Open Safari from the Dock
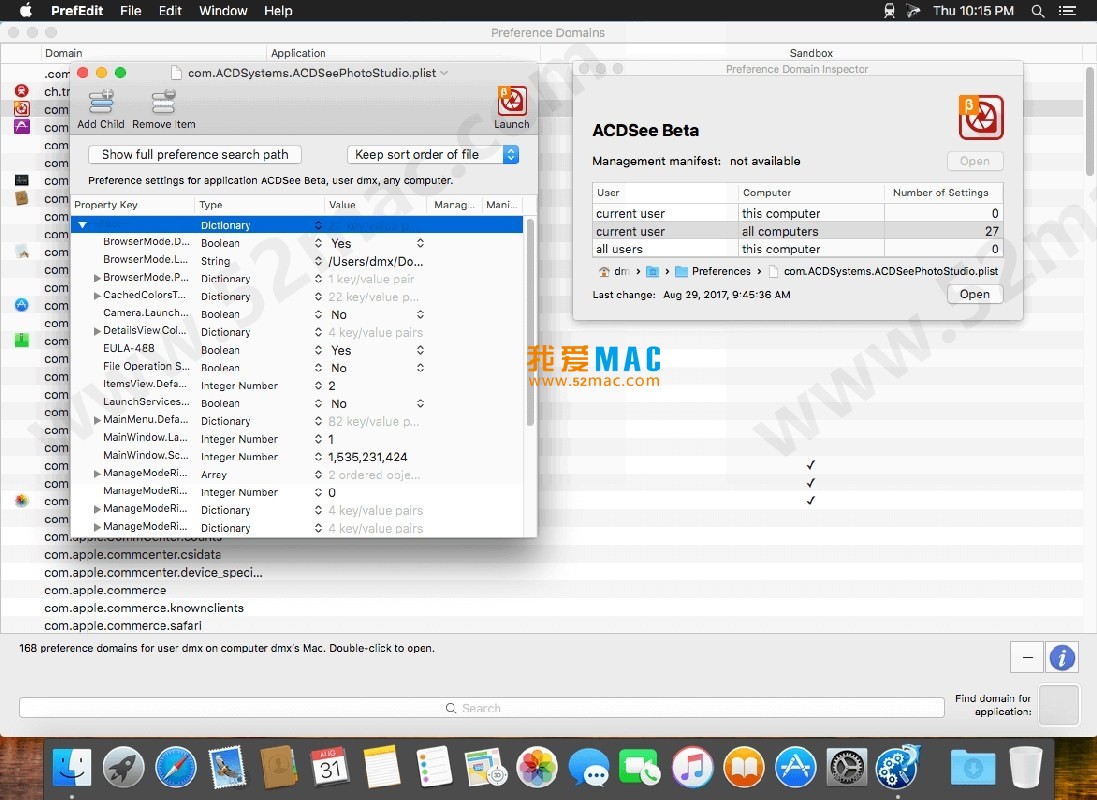This screenshot has height=800, width=1097. coord(176,767)
